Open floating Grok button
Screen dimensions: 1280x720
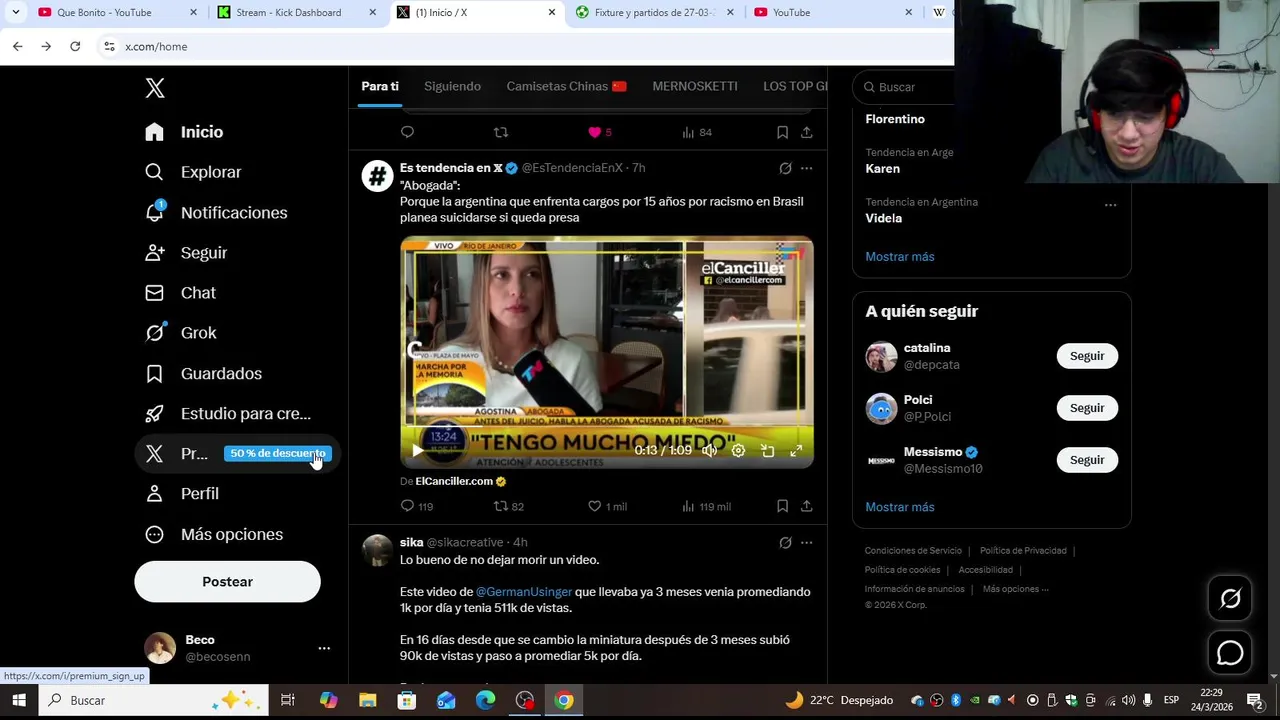tap(1230, 598)
